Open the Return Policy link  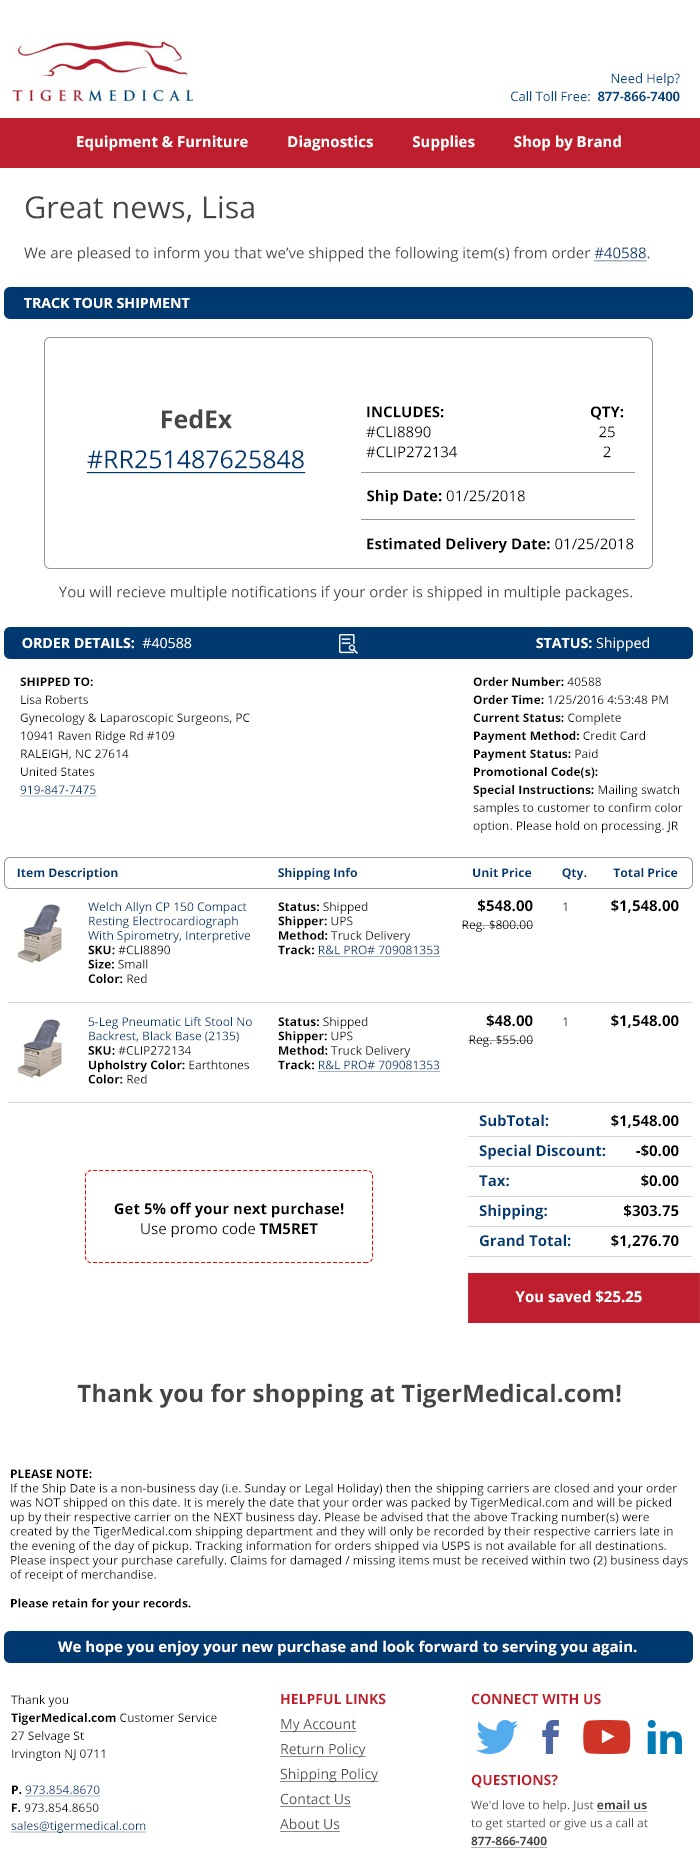coord(323,1749)
